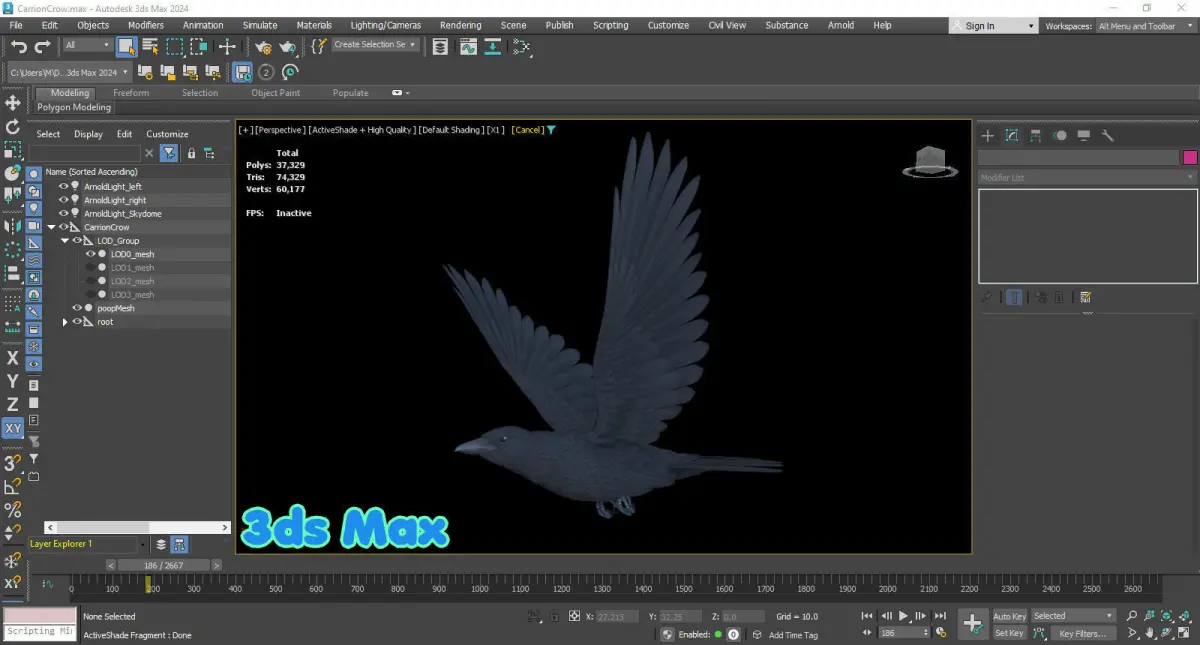Viewport: 1200px width, 645px height.
Task: Click the Pan hand navigation icon
Action: click(x=1150, y=633)
